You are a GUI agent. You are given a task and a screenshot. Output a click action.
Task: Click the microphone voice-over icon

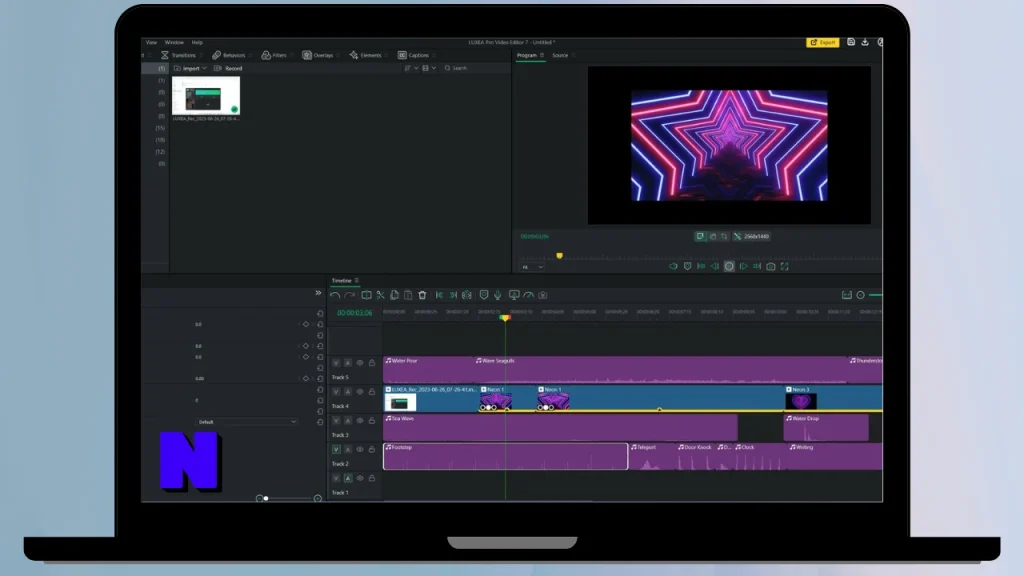pyautogui.click(x=498, y=295)
